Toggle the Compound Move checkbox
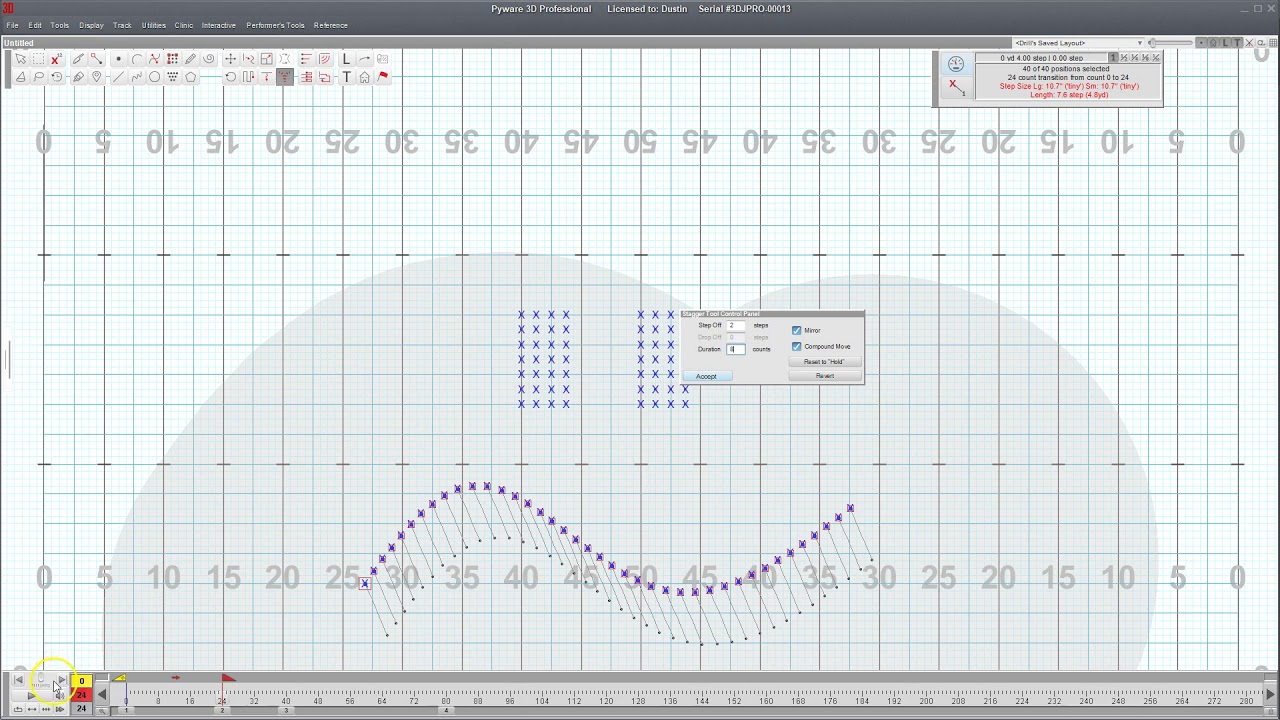This screenshot has height=720, width=1280. click(797, 346)
